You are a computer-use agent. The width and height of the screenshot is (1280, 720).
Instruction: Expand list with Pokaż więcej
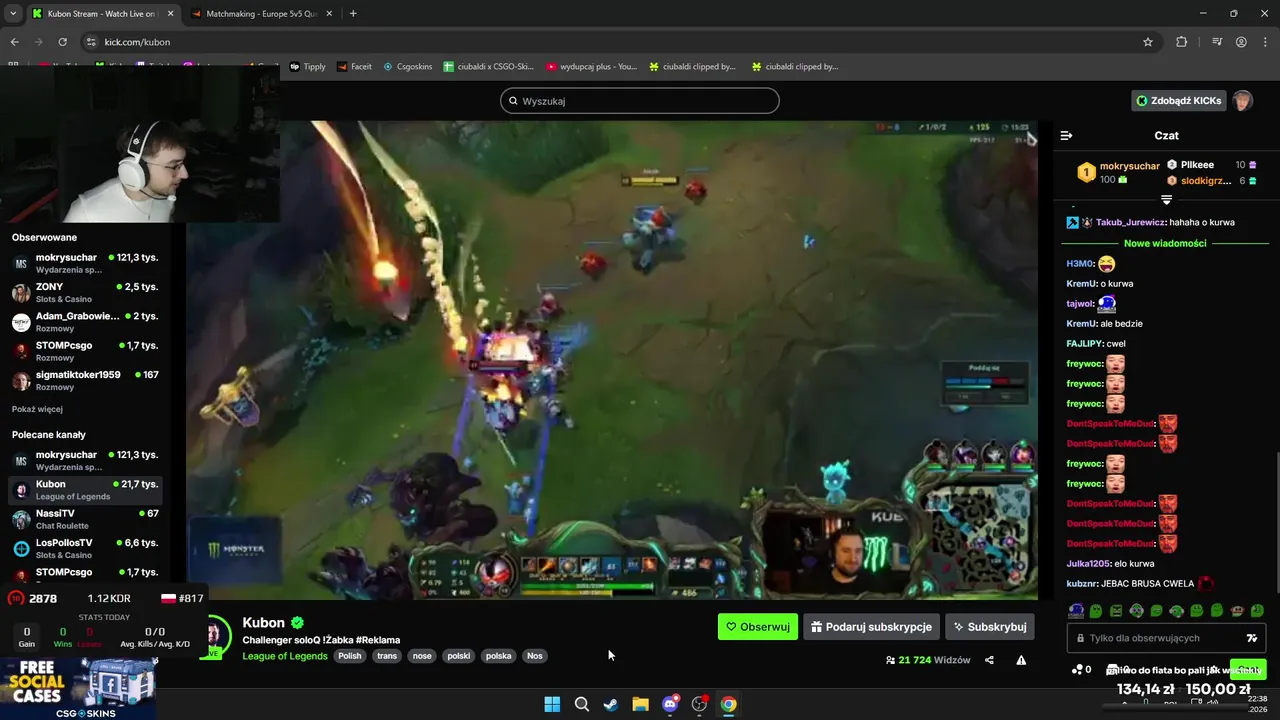pyautogui.click(x=37, y=409)
